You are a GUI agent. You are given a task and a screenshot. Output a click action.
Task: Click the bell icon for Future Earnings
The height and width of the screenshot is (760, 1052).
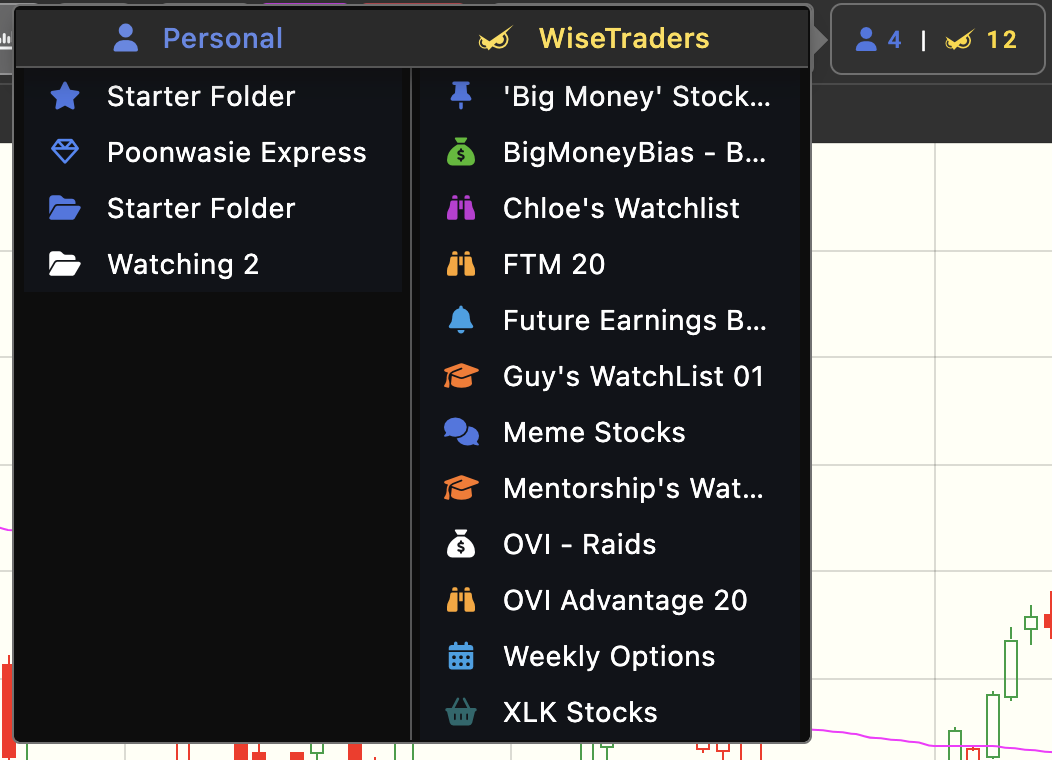click(460, 321)
